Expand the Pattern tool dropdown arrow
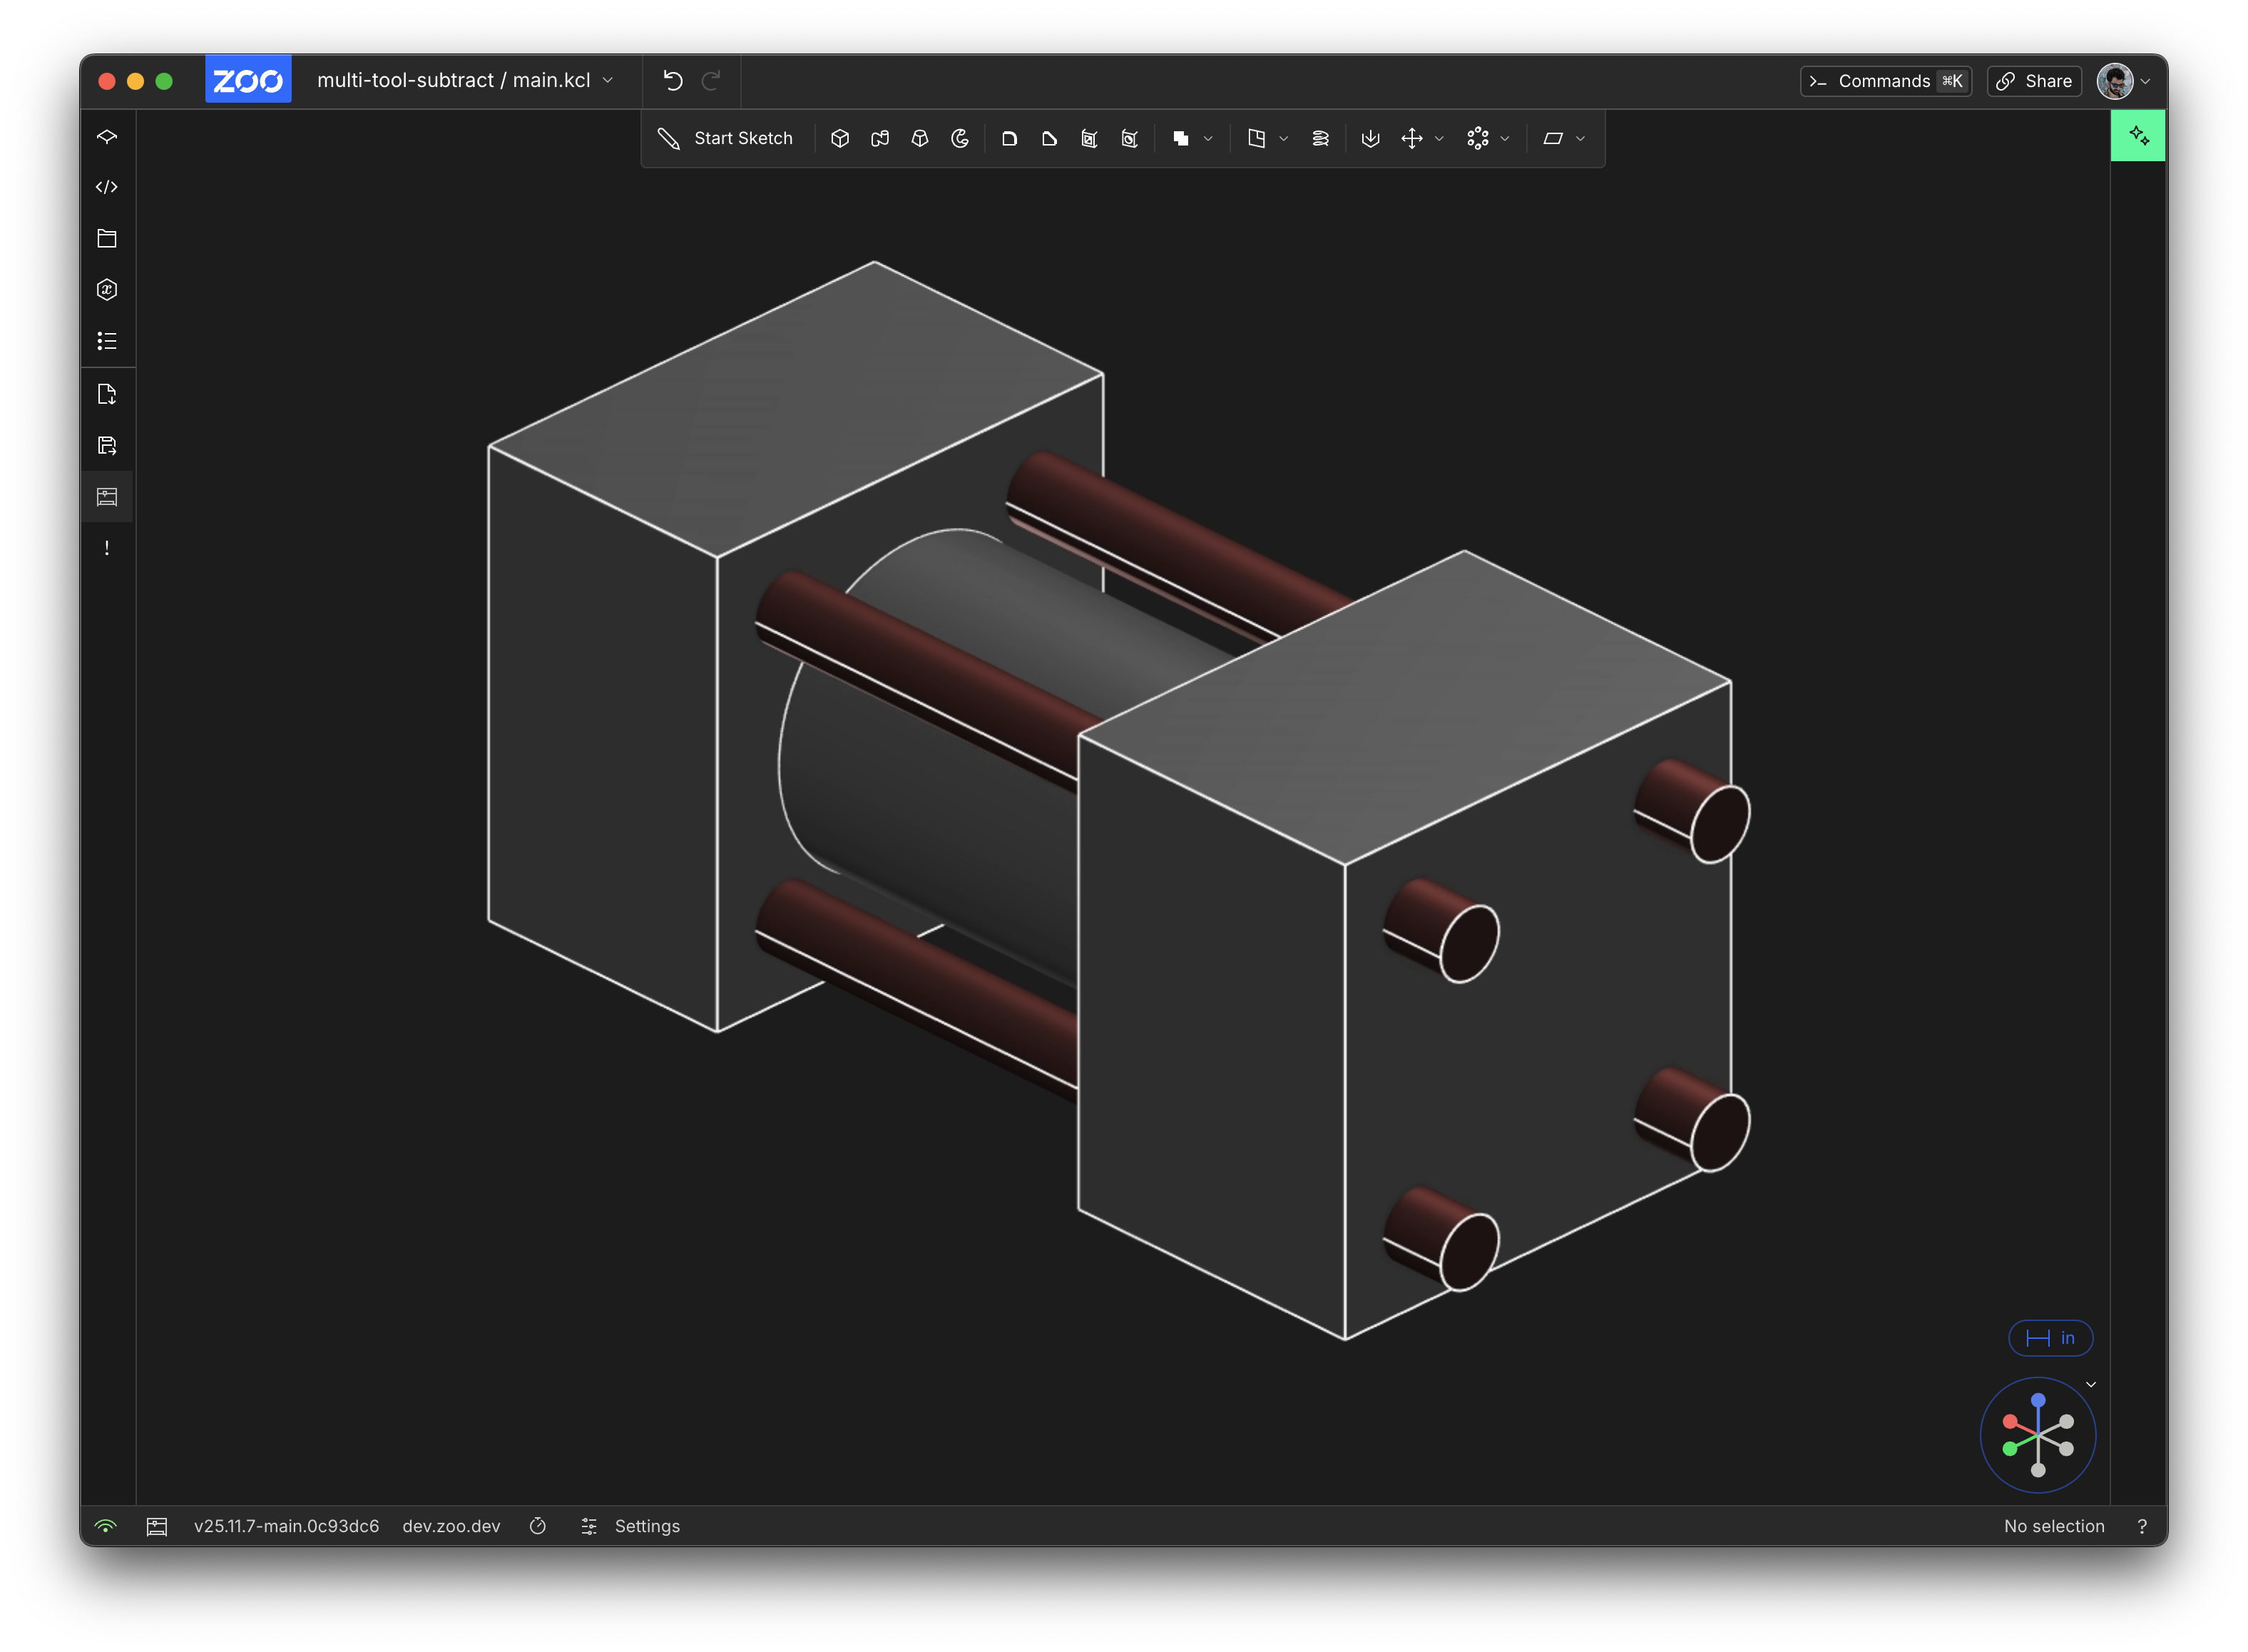 coord(1505,139)
